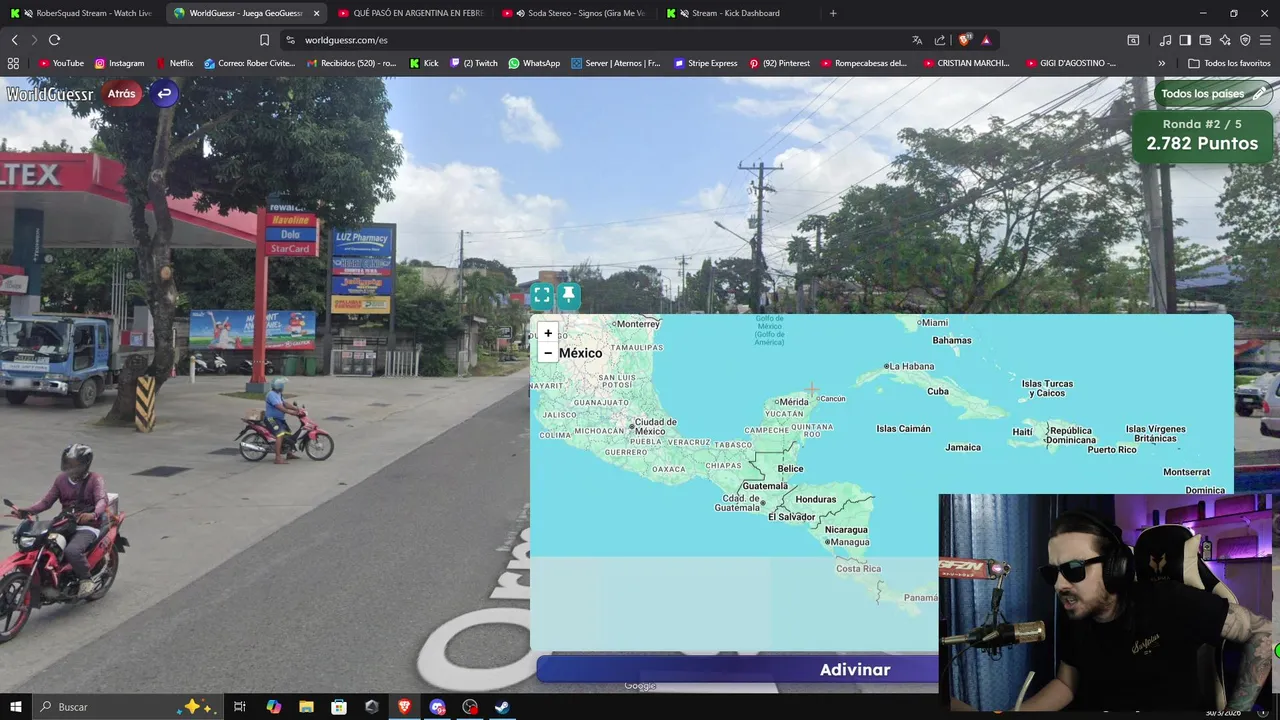
Task: Open Todos los favoritos folder
Action: (1229, 63)
